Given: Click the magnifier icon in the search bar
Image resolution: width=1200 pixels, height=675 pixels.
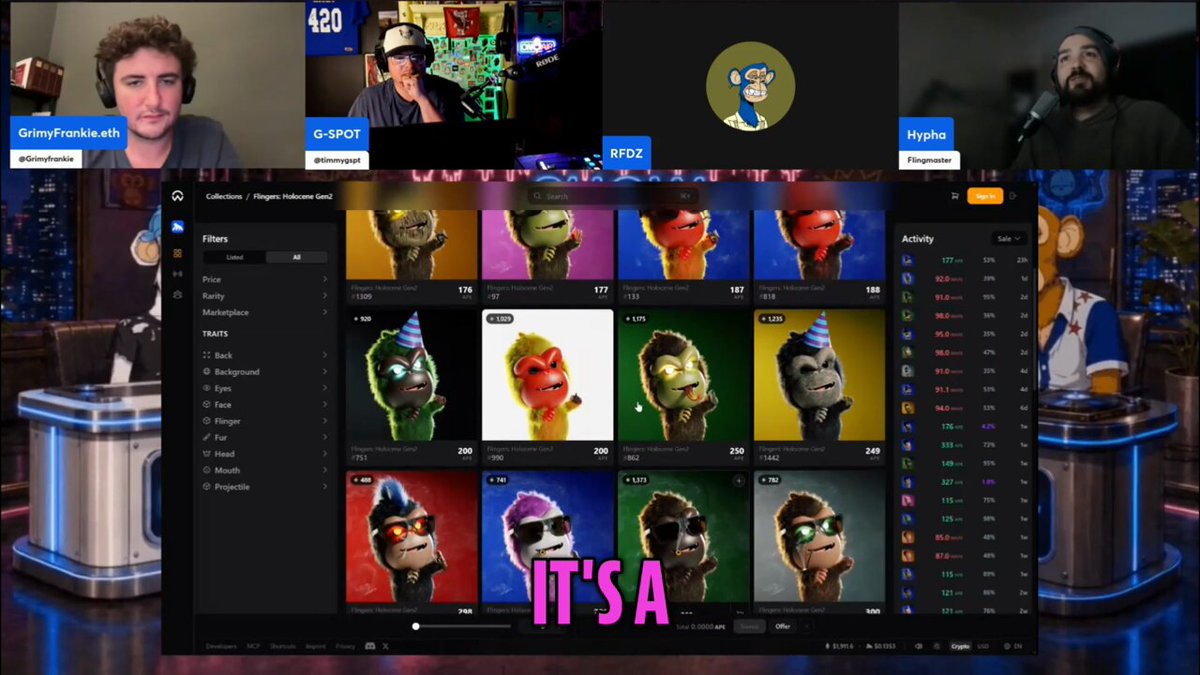Looking at the screenshot, I should (537, 196).
